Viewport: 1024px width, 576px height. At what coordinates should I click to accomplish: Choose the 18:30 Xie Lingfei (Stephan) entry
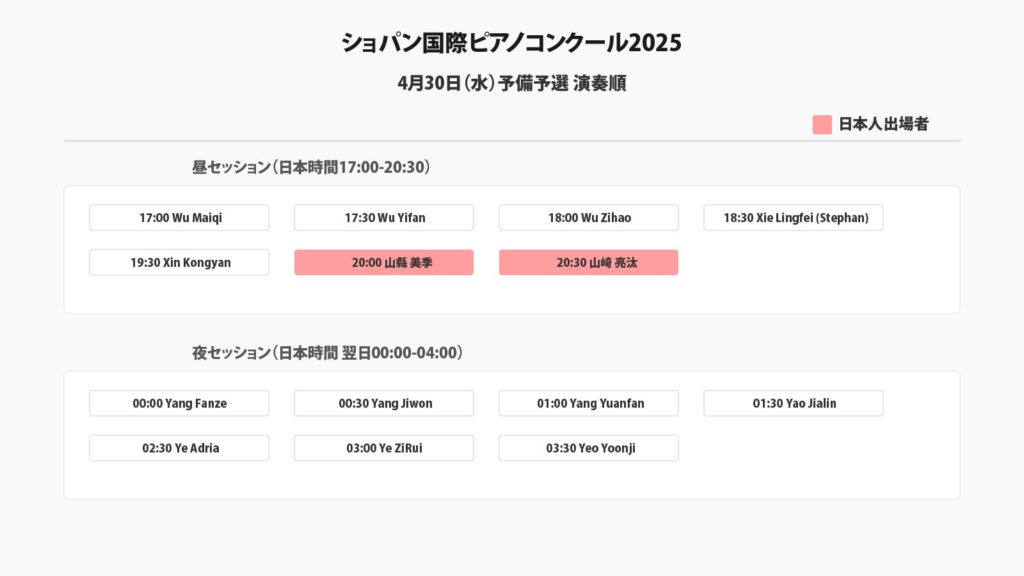(x=794, y=218)
